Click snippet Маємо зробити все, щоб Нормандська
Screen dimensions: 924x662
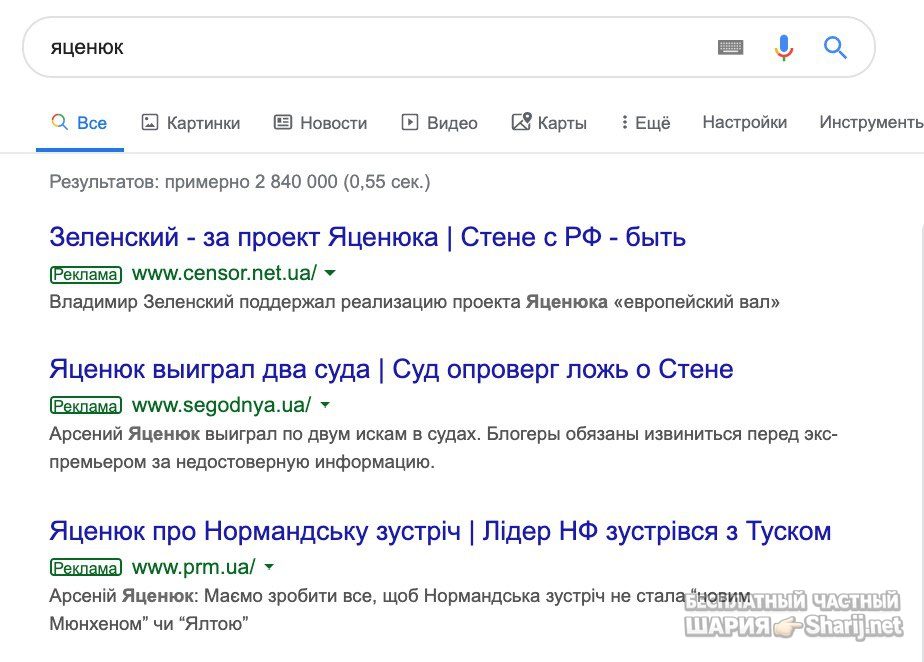click(400, 610)
